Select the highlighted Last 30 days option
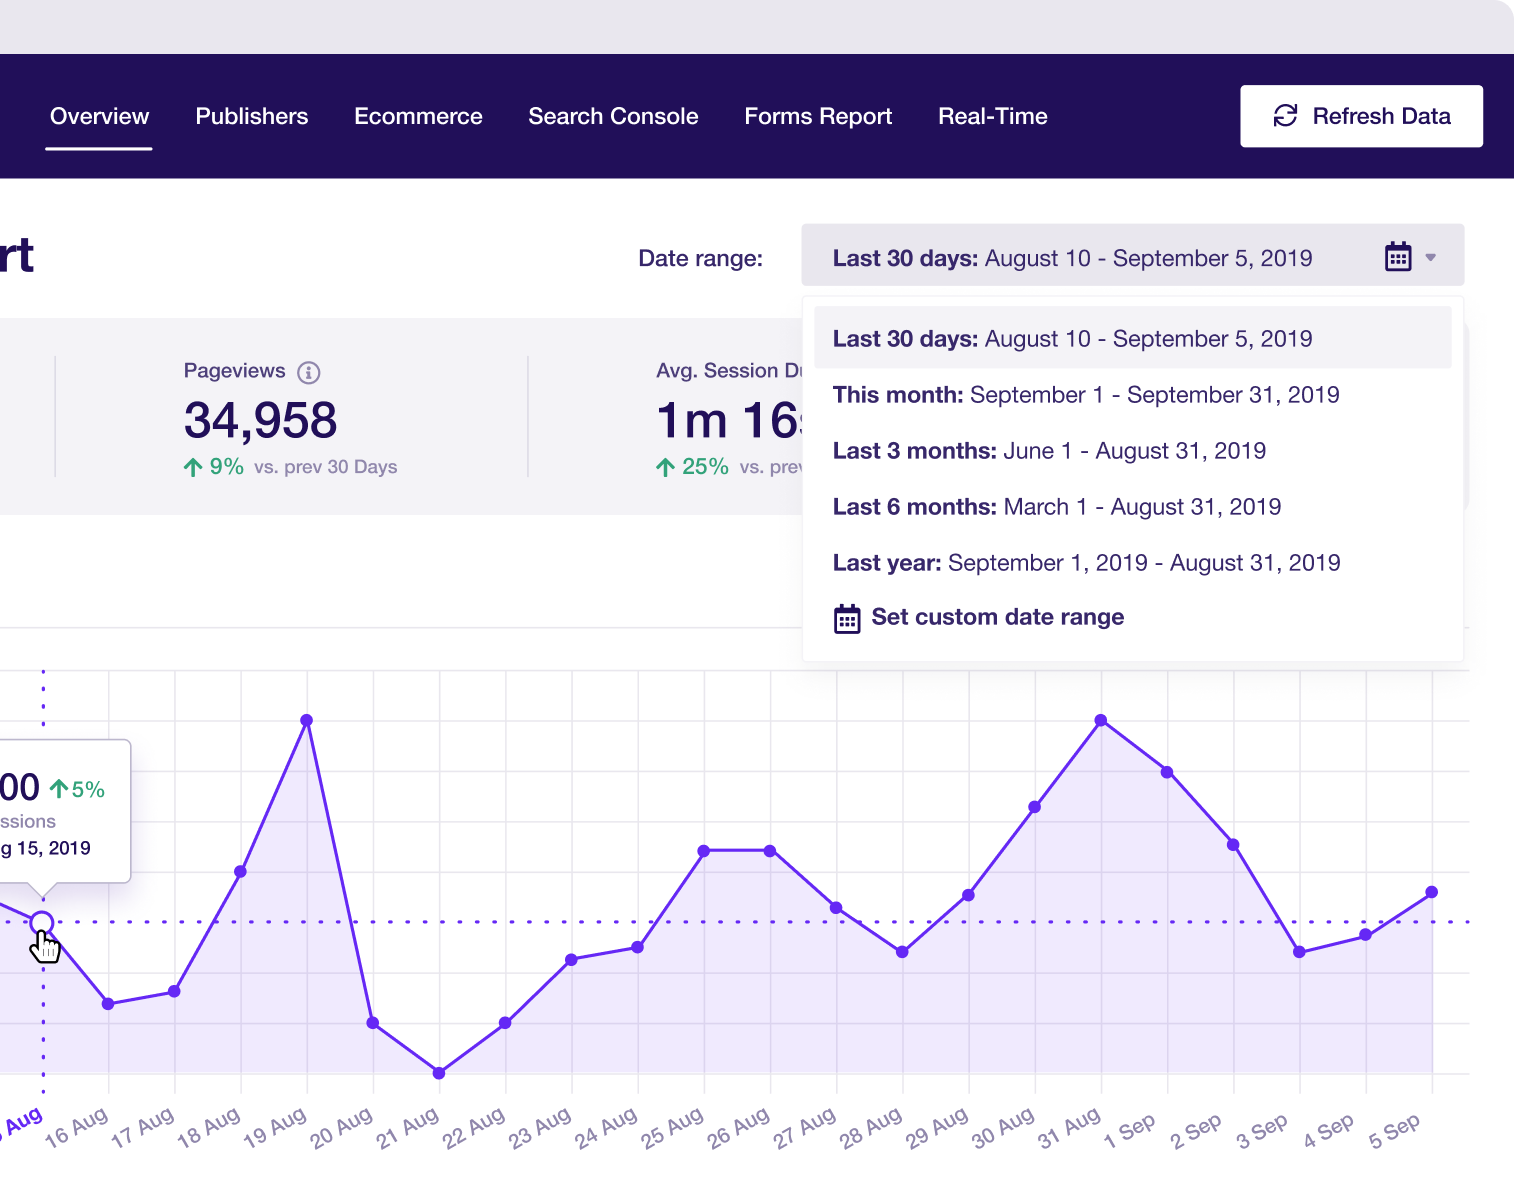Screen dimensions: 1514x1200 tap(1071, 339)
